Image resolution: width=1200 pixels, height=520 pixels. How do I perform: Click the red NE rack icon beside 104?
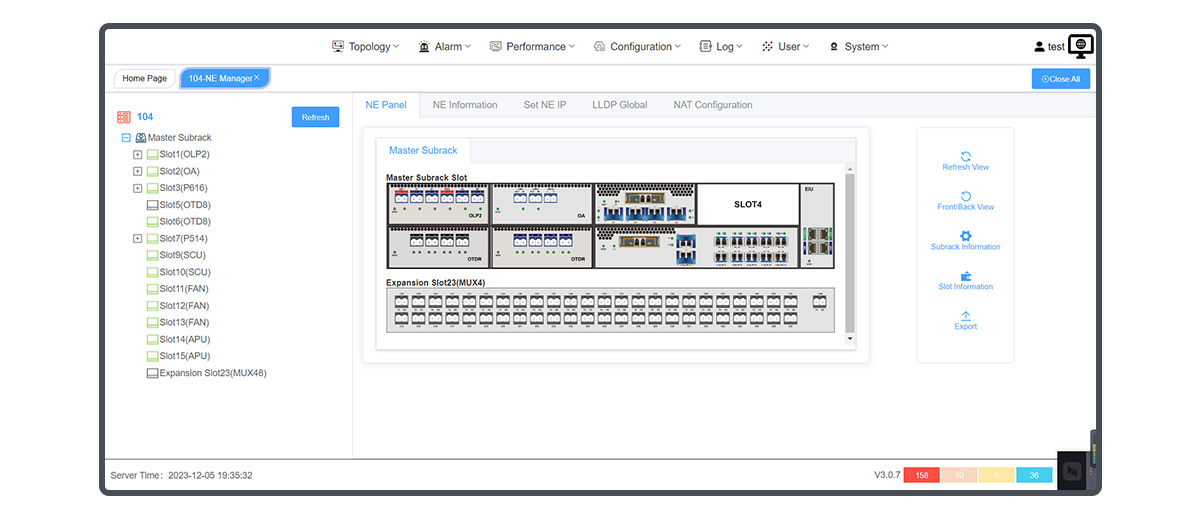point(124,117)
